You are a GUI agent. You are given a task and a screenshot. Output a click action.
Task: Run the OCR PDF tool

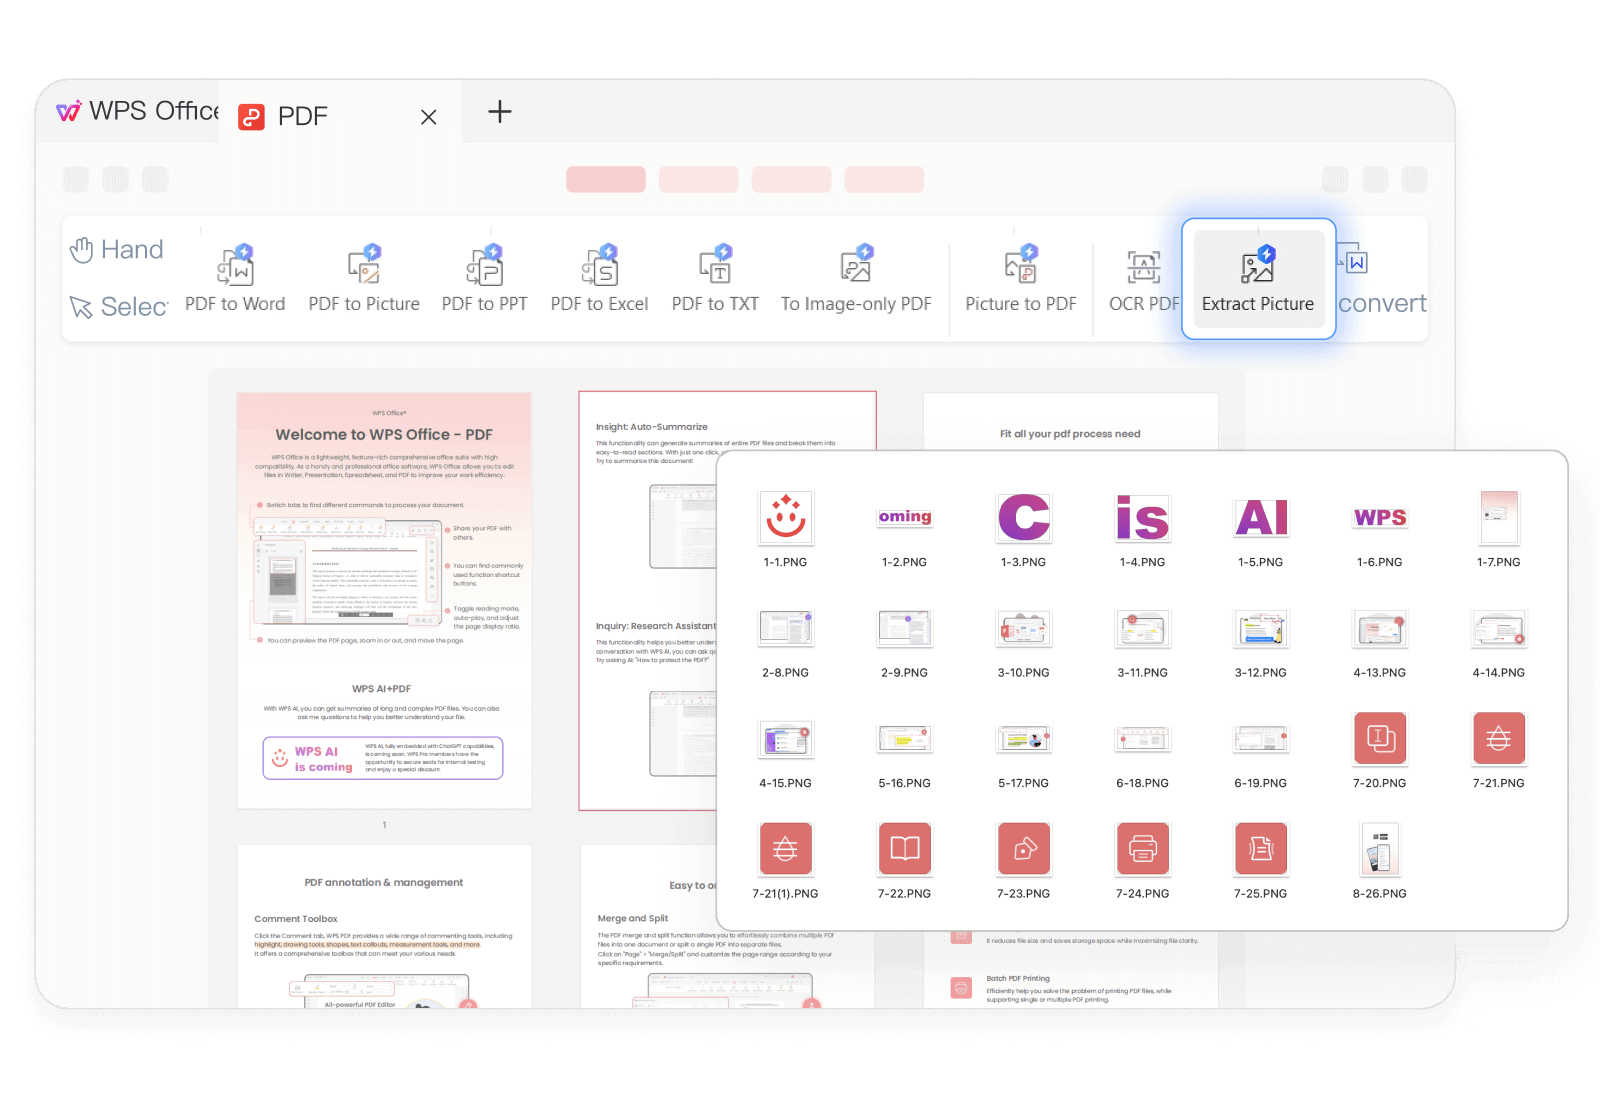1144,278
